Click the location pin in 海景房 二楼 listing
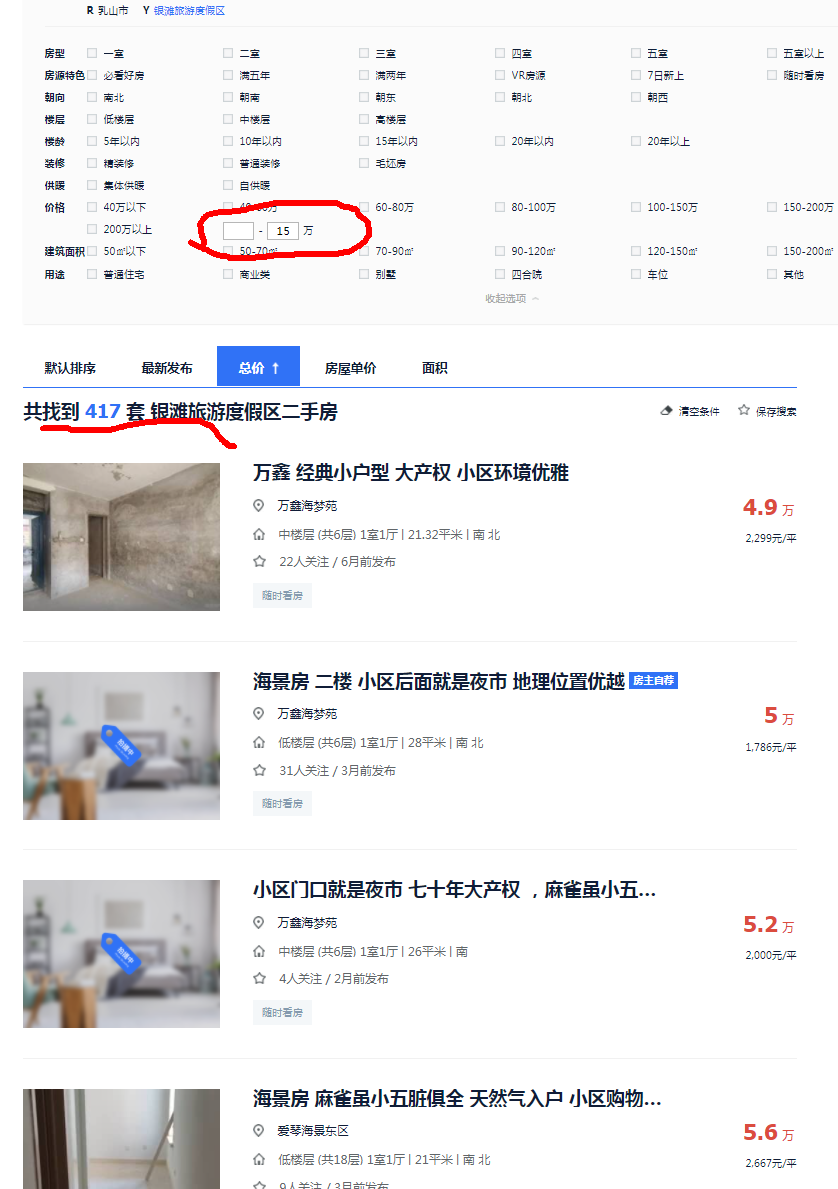 pos(259,714)
